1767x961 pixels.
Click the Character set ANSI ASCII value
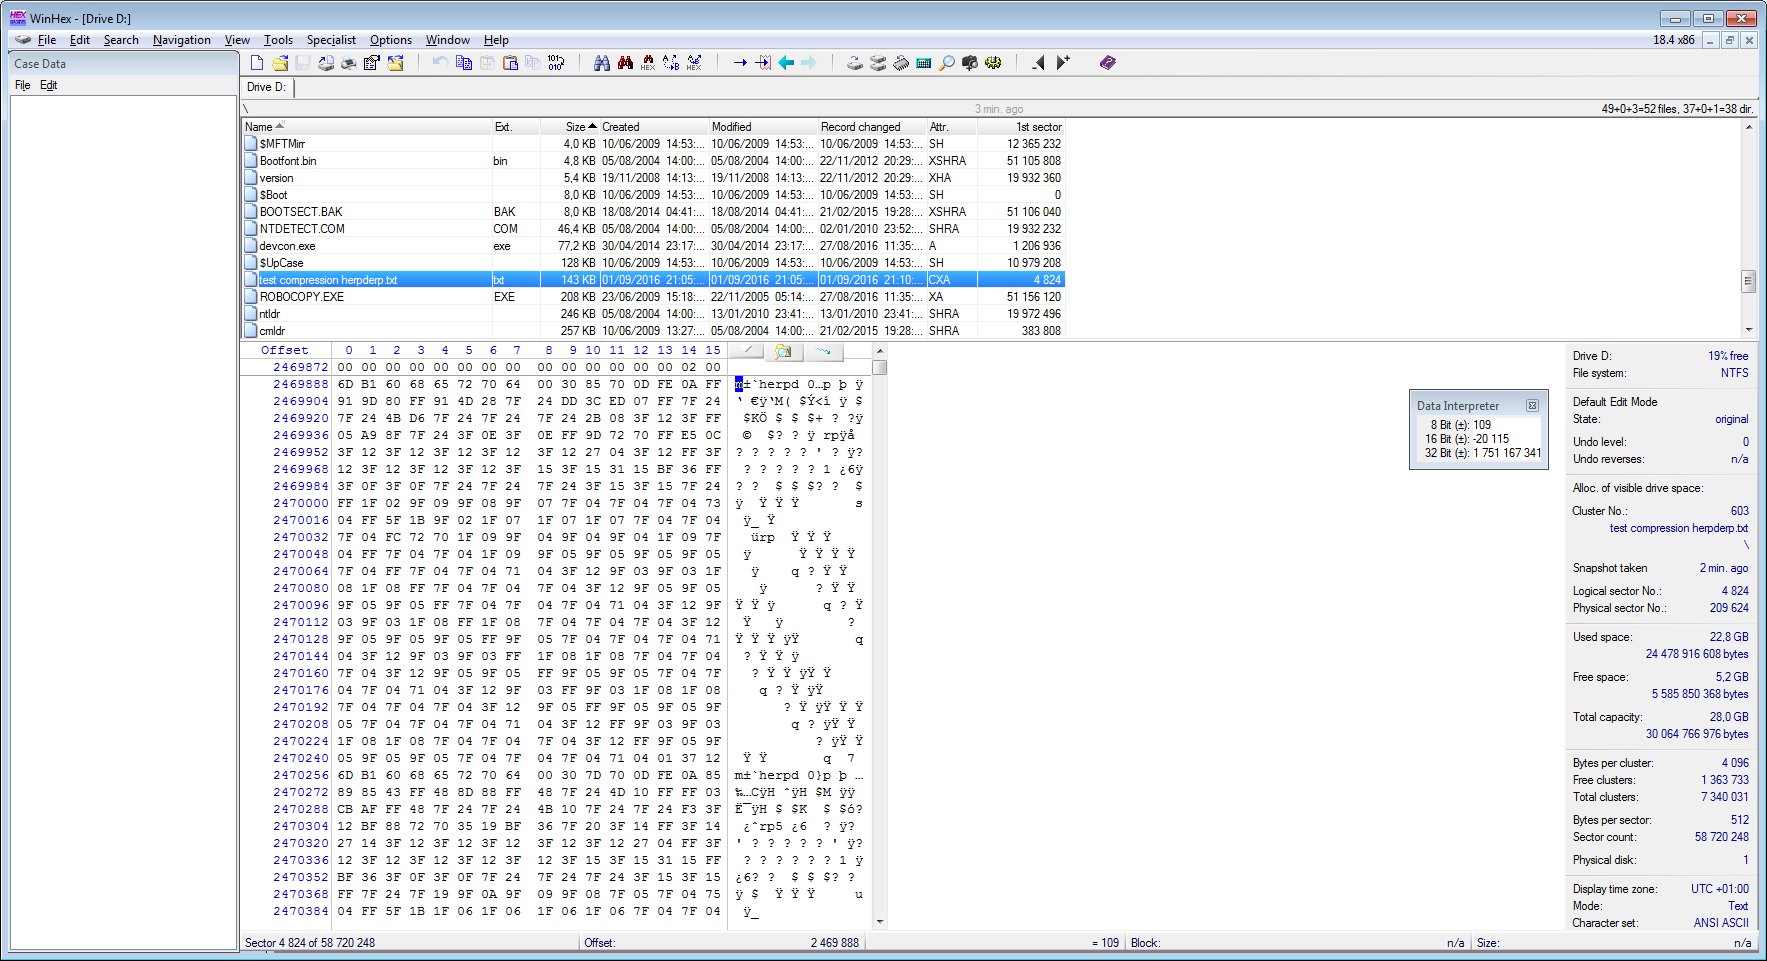click(1721, 923)
